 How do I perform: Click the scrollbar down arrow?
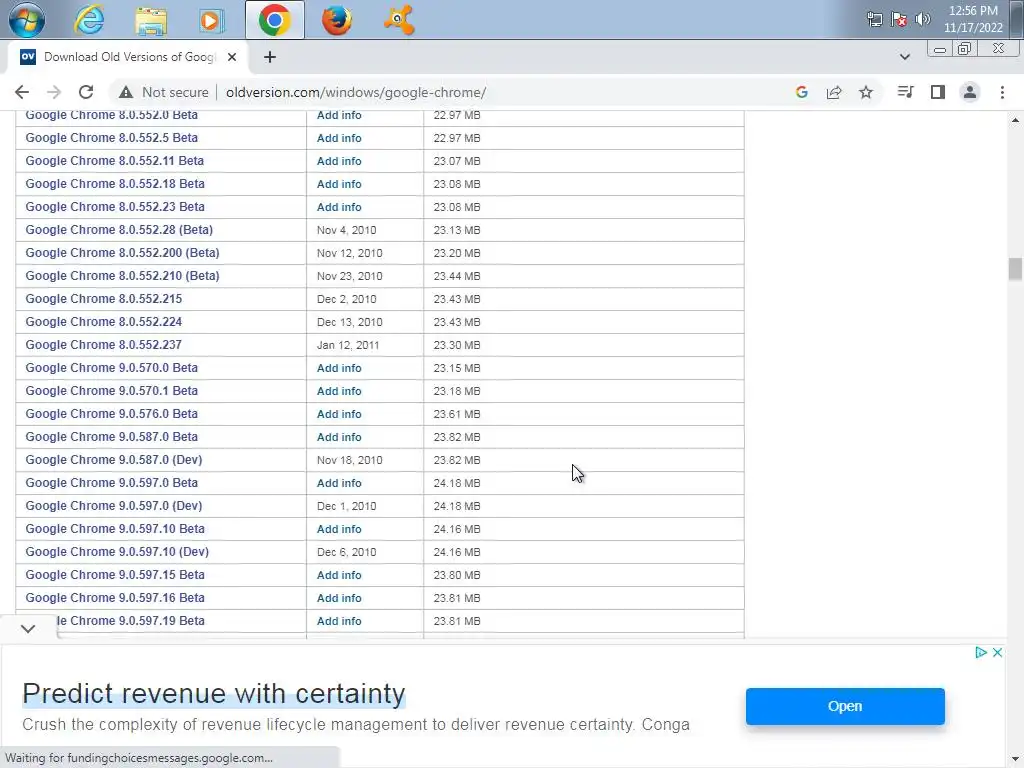click(1015, 758)
